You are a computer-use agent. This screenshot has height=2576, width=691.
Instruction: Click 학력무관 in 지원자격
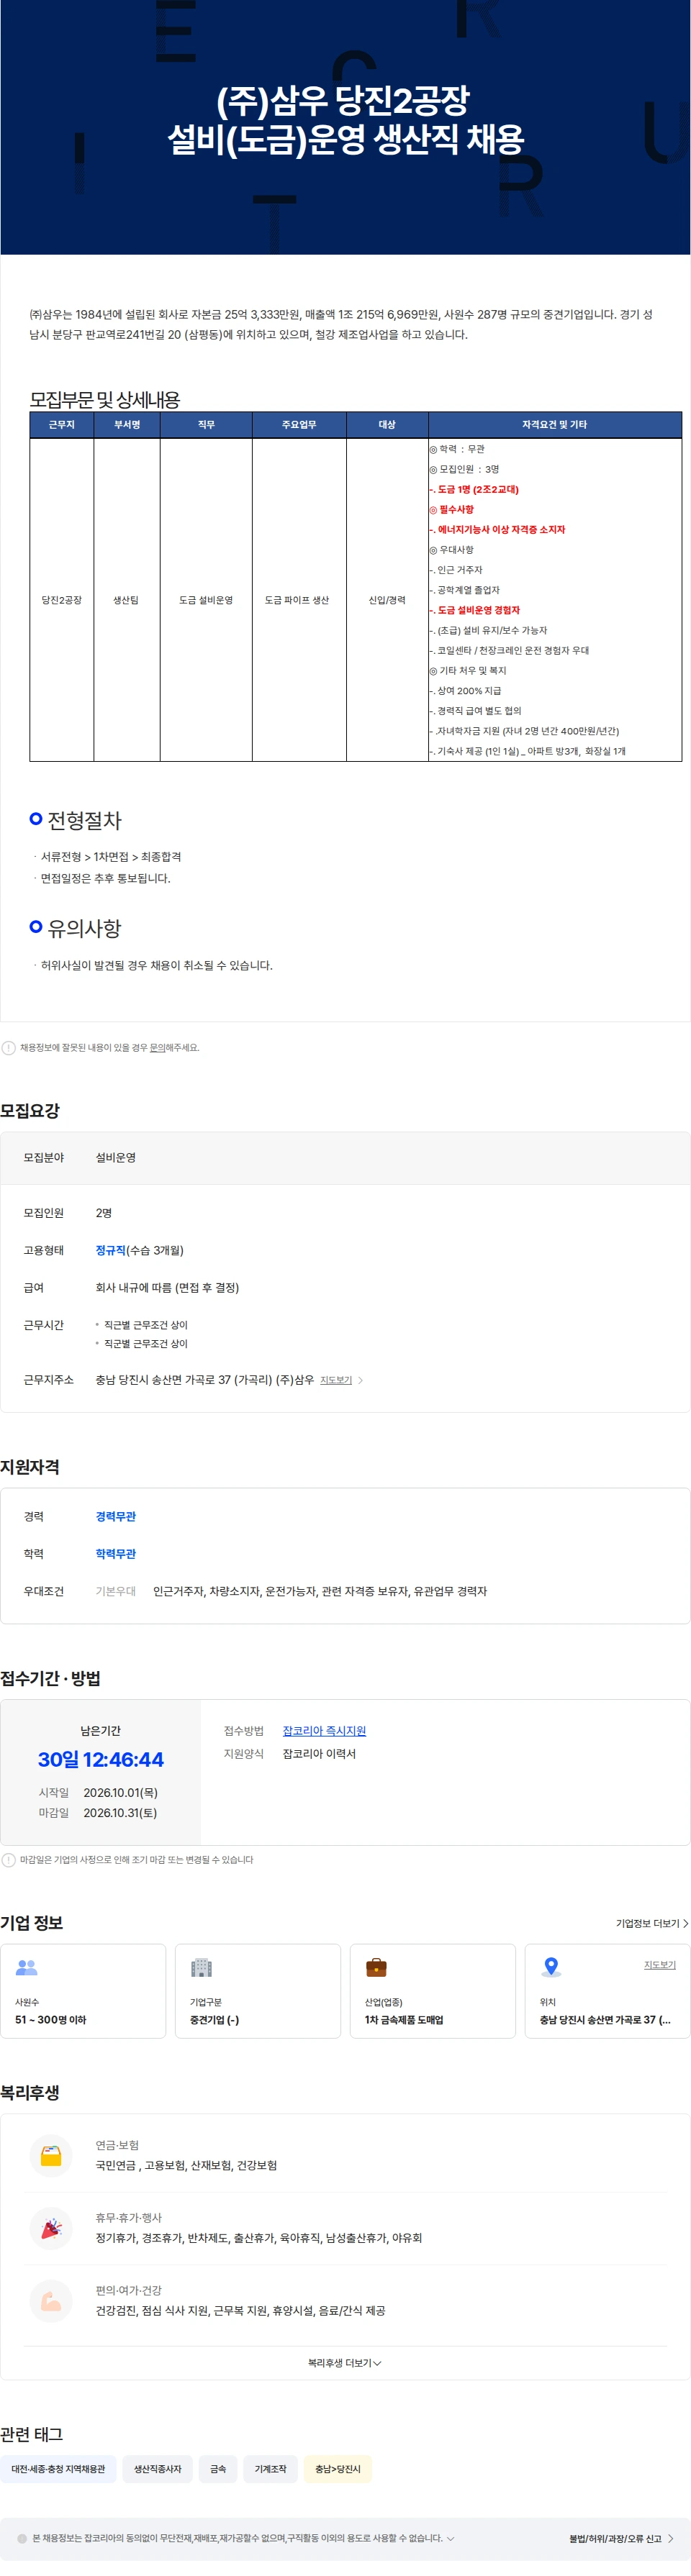click(x=116, y=1554)
